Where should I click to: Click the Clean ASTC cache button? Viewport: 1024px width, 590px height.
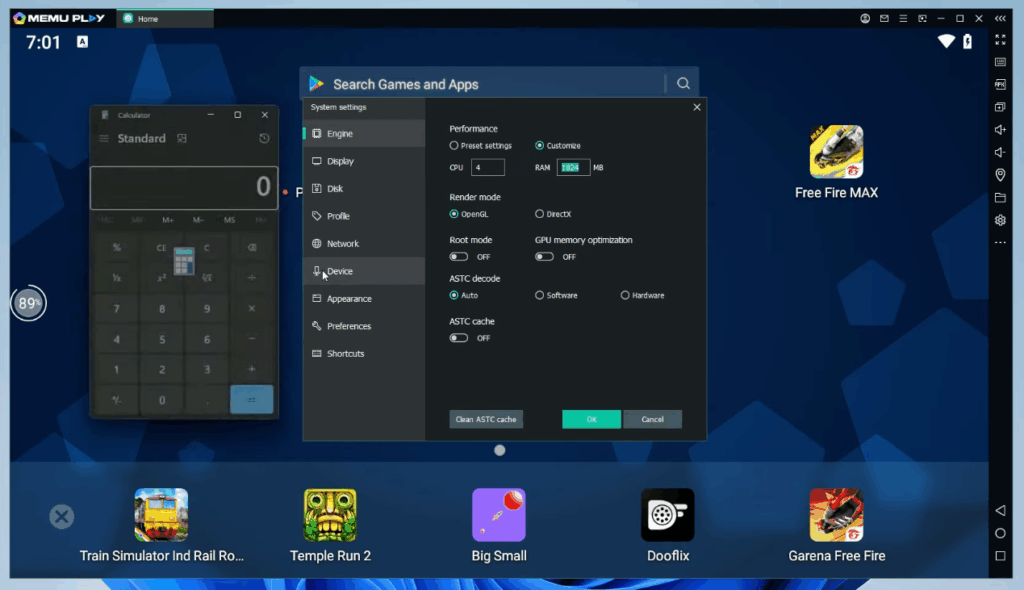pos(486,419)
